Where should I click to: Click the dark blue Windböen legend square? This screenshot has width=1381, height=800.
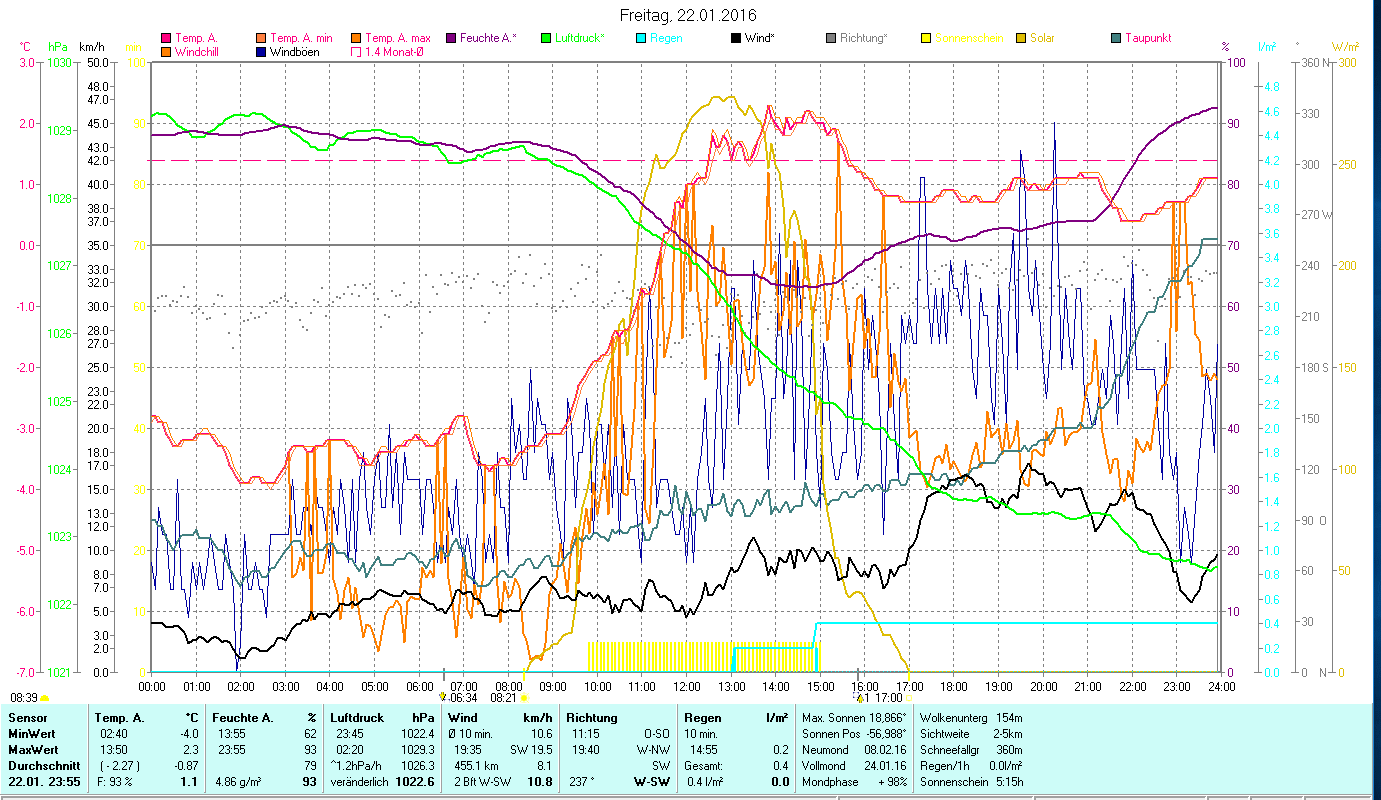(x=260, y=52)
